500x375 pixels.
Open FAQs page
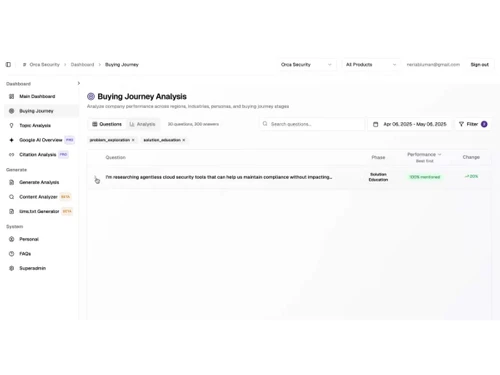point(25,254)
